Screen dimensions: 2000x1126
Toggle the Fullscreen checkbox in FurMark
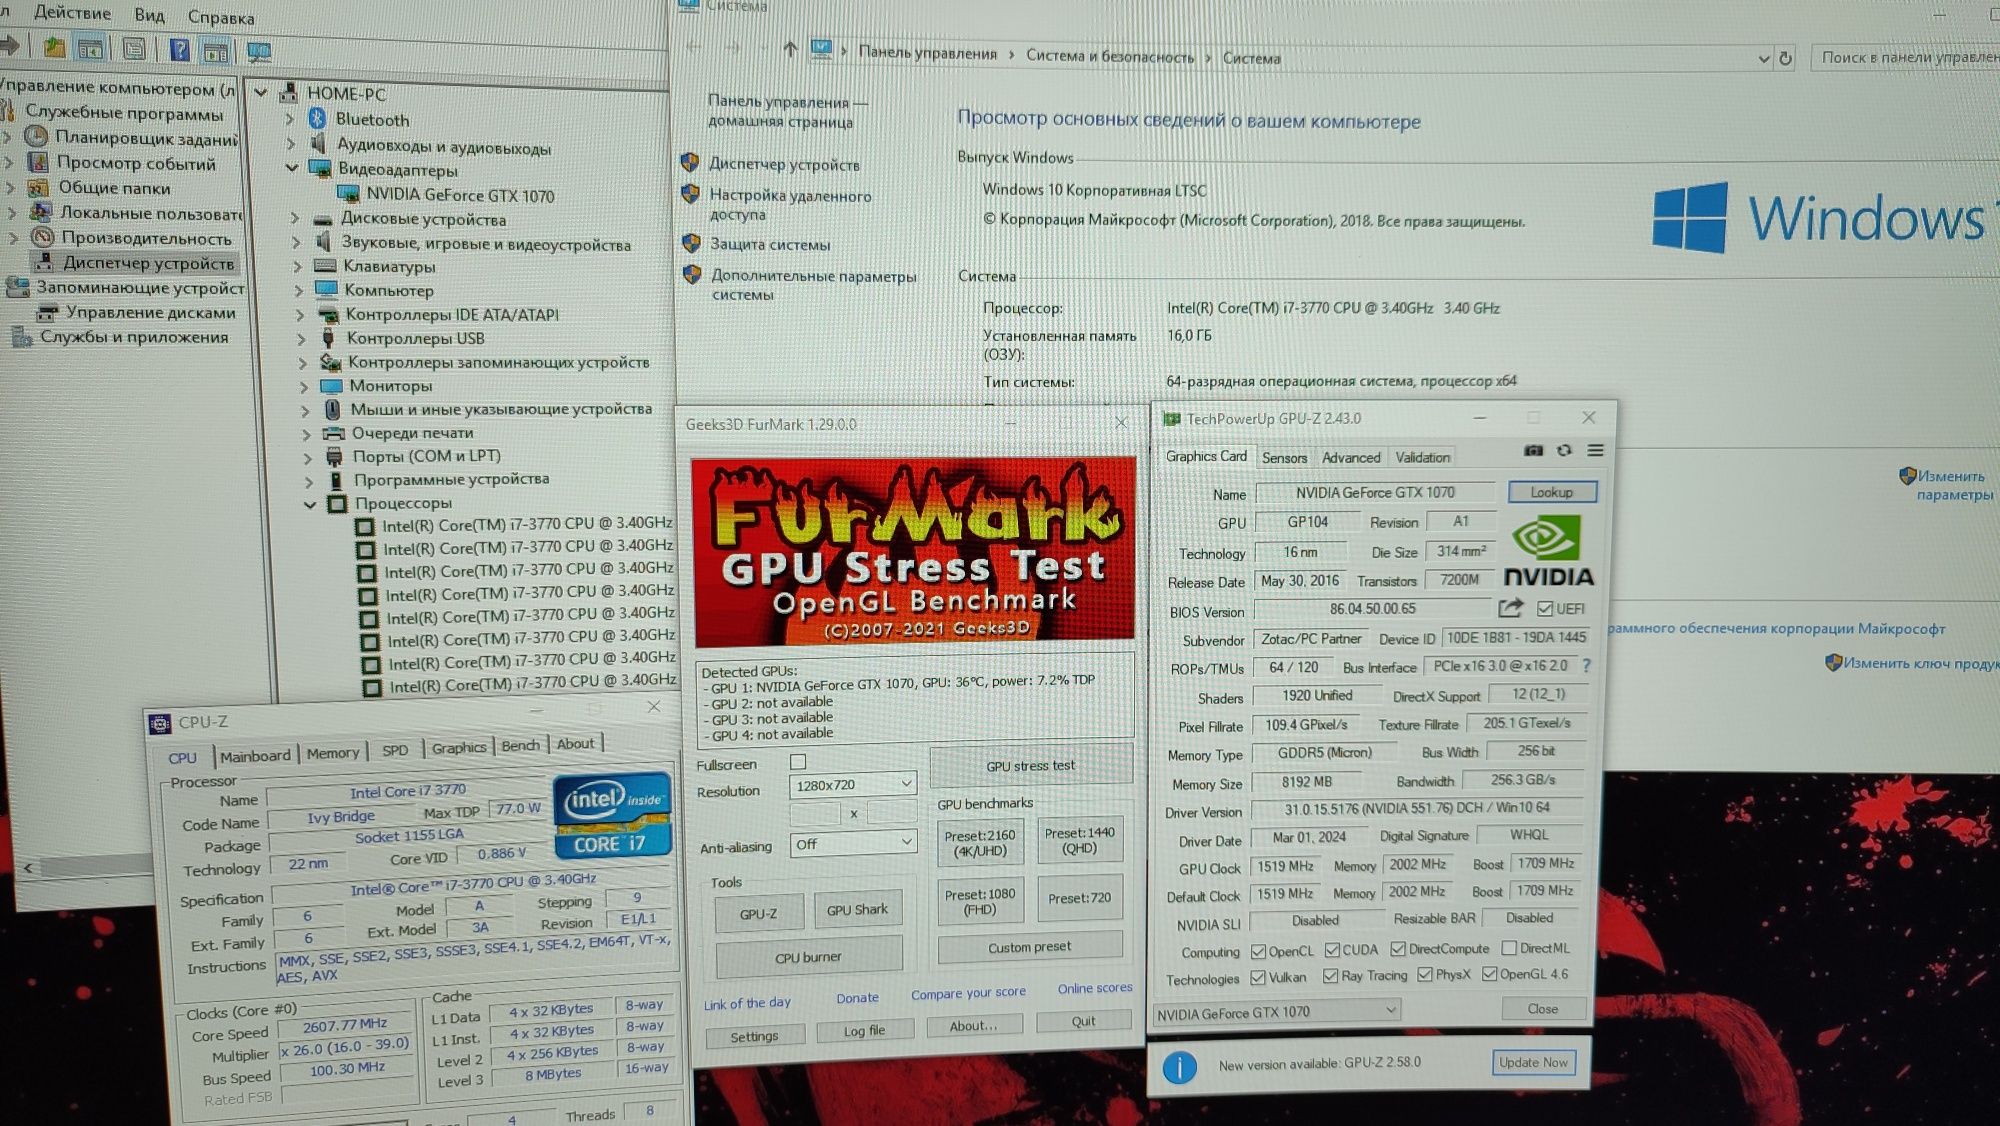tap(798, 762)
